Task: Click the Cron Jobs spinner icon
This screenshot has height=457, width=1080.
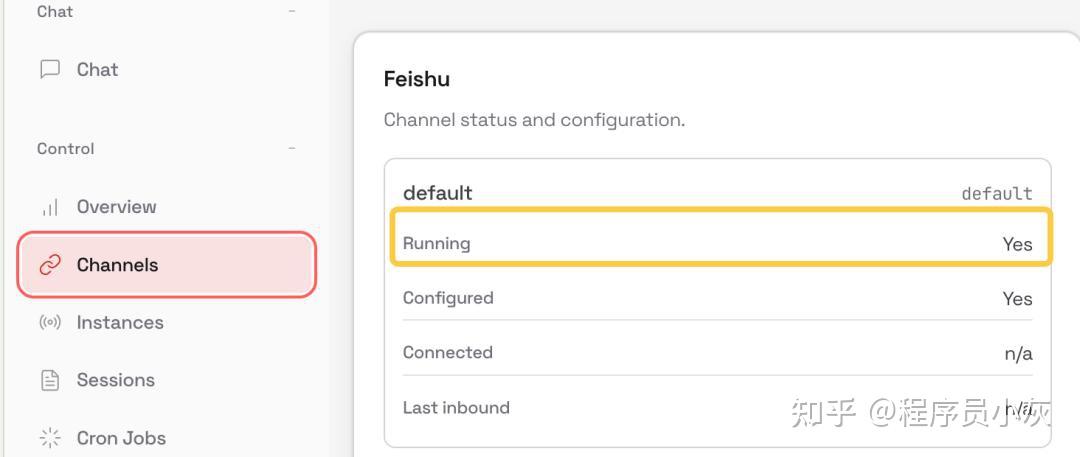Action: tap(49, 438)
